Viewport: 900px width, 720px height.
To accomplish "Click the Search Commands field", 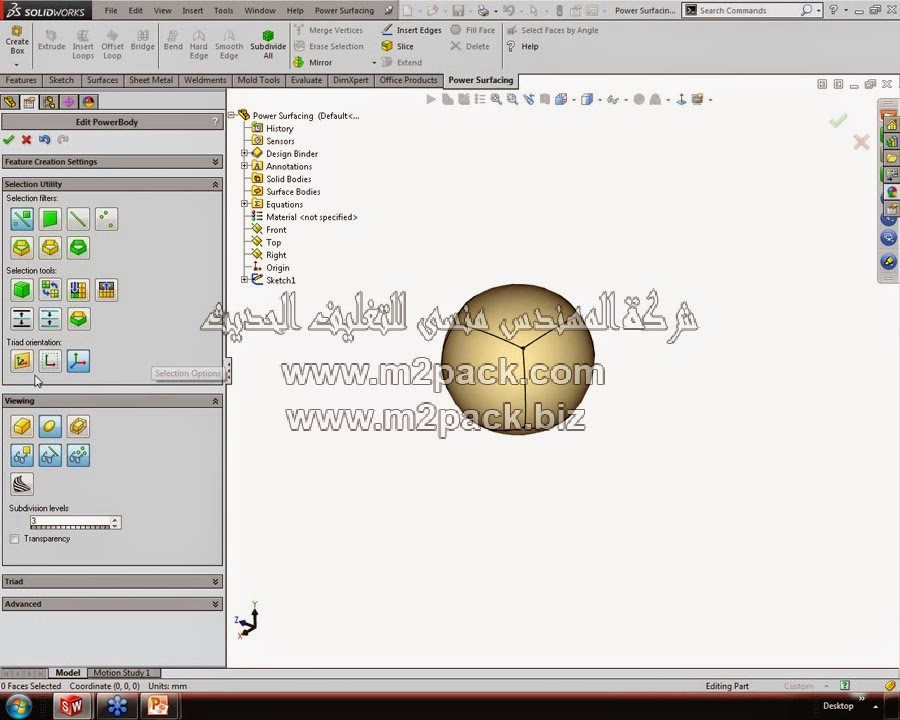I will (749, 10).
